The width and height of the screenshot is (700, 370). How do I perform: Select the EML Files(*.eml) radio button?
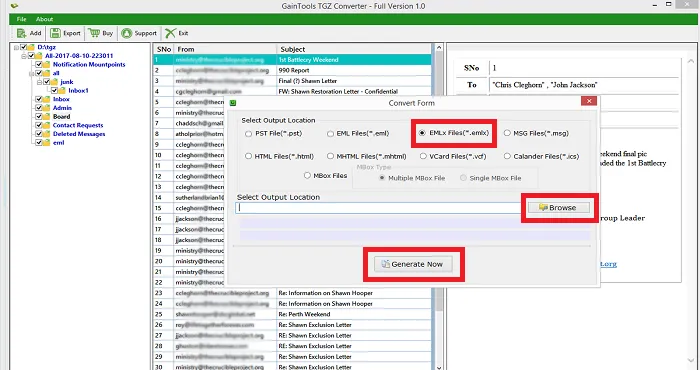coord(330,133)
